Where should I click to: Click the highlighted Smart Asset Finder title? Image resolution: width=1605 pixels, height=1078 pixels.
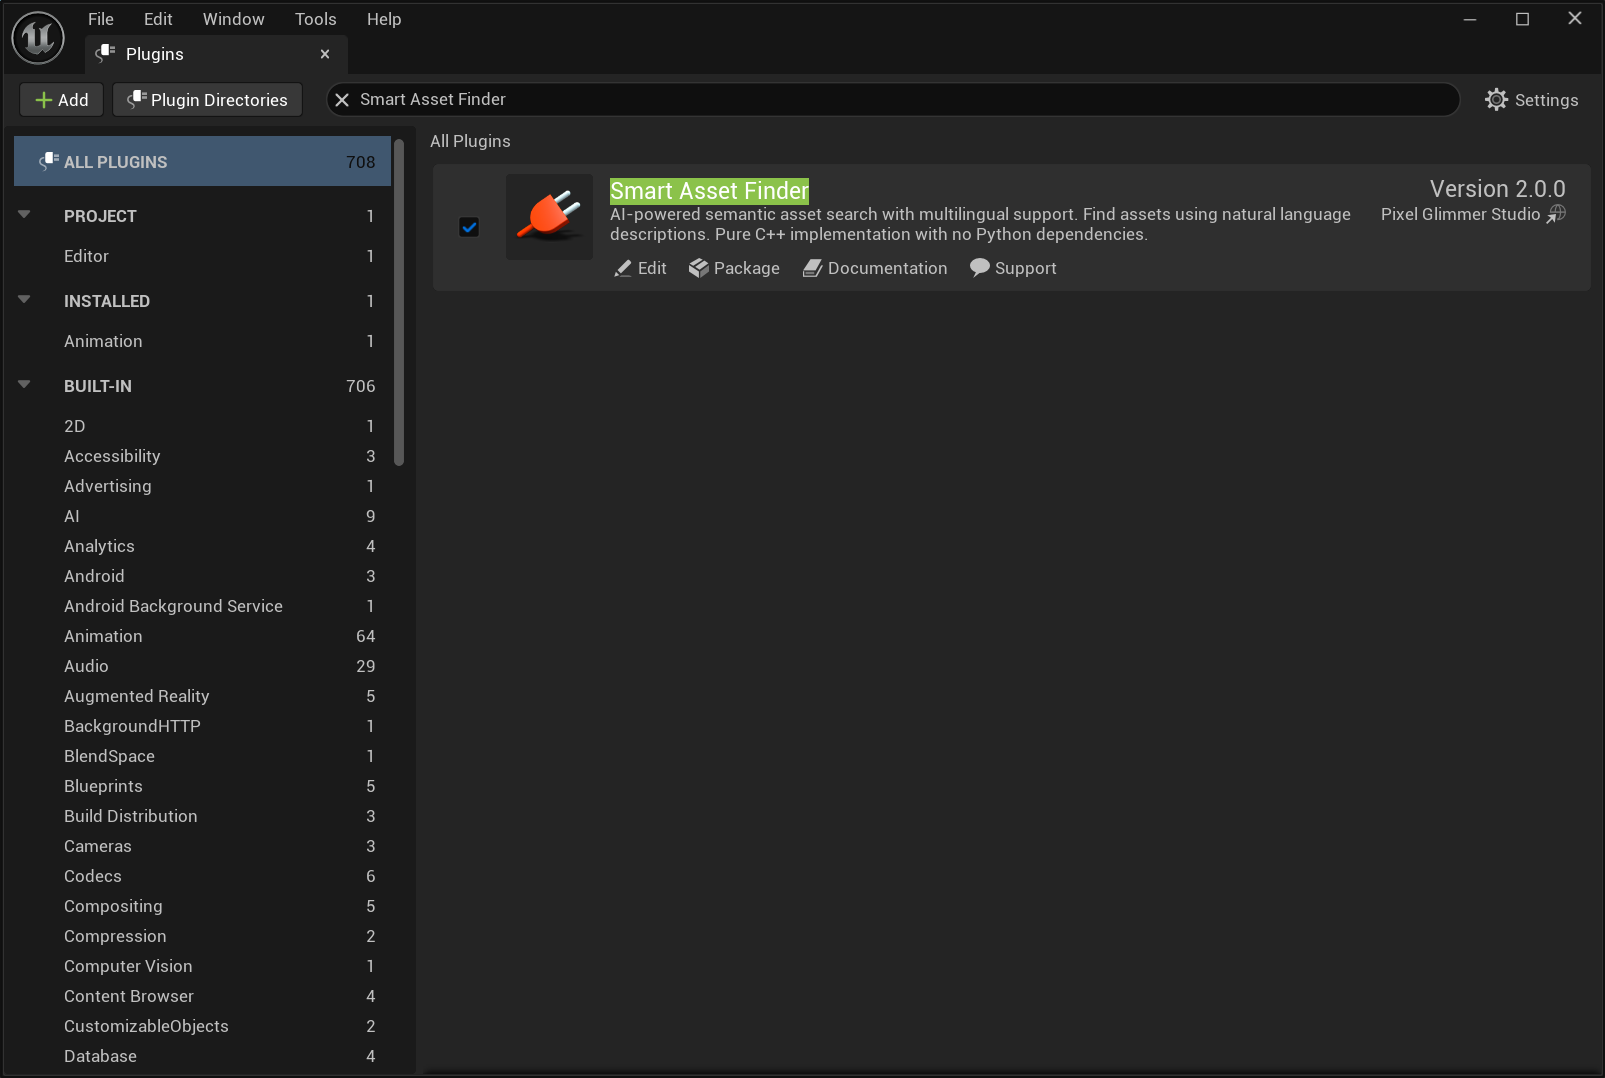(709, 191)
